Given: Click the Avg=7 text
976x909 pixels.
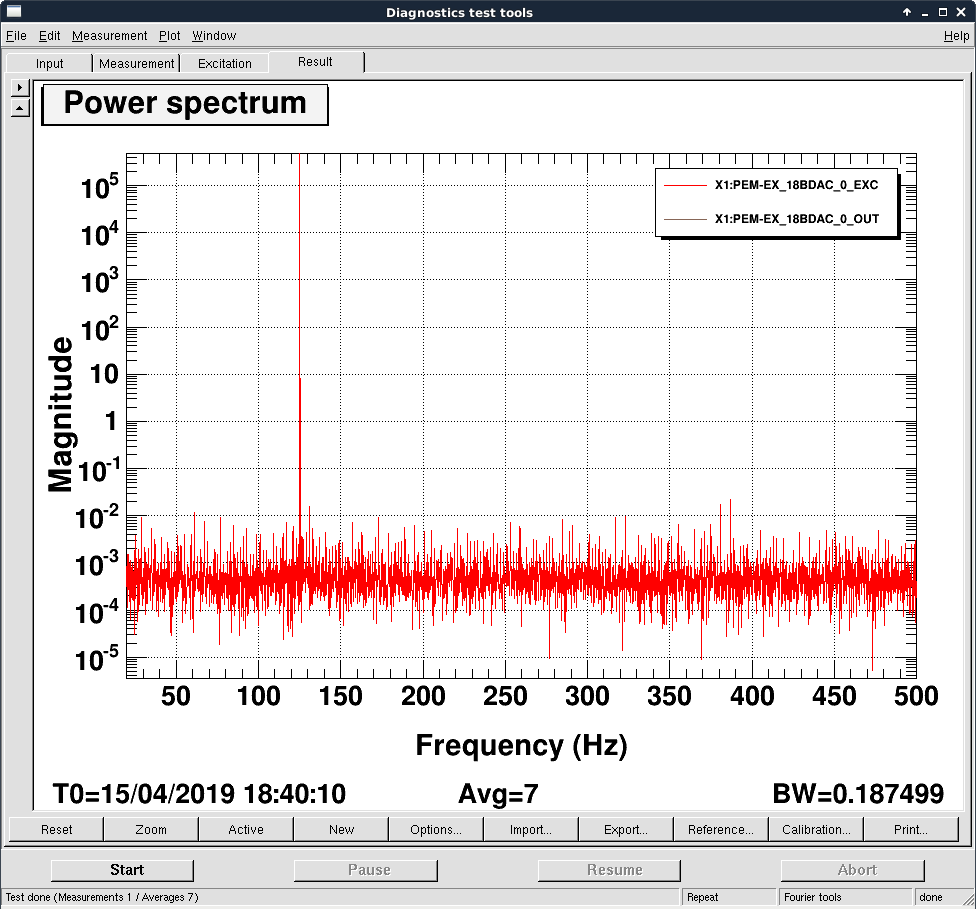Looking at the screenshot, I should tap(498, 794).
